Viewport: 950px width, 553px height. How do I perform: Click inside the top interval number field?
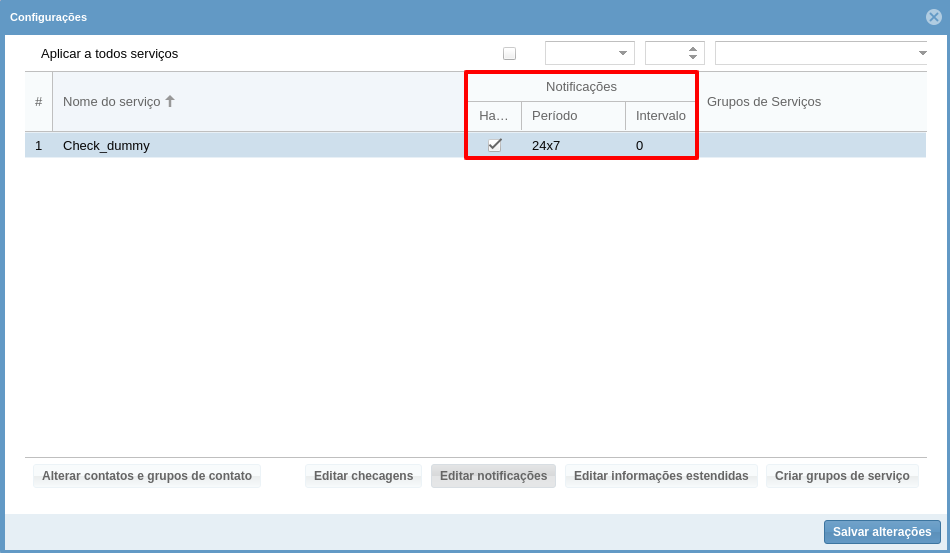pyautogui.click(x=665, y=53)
